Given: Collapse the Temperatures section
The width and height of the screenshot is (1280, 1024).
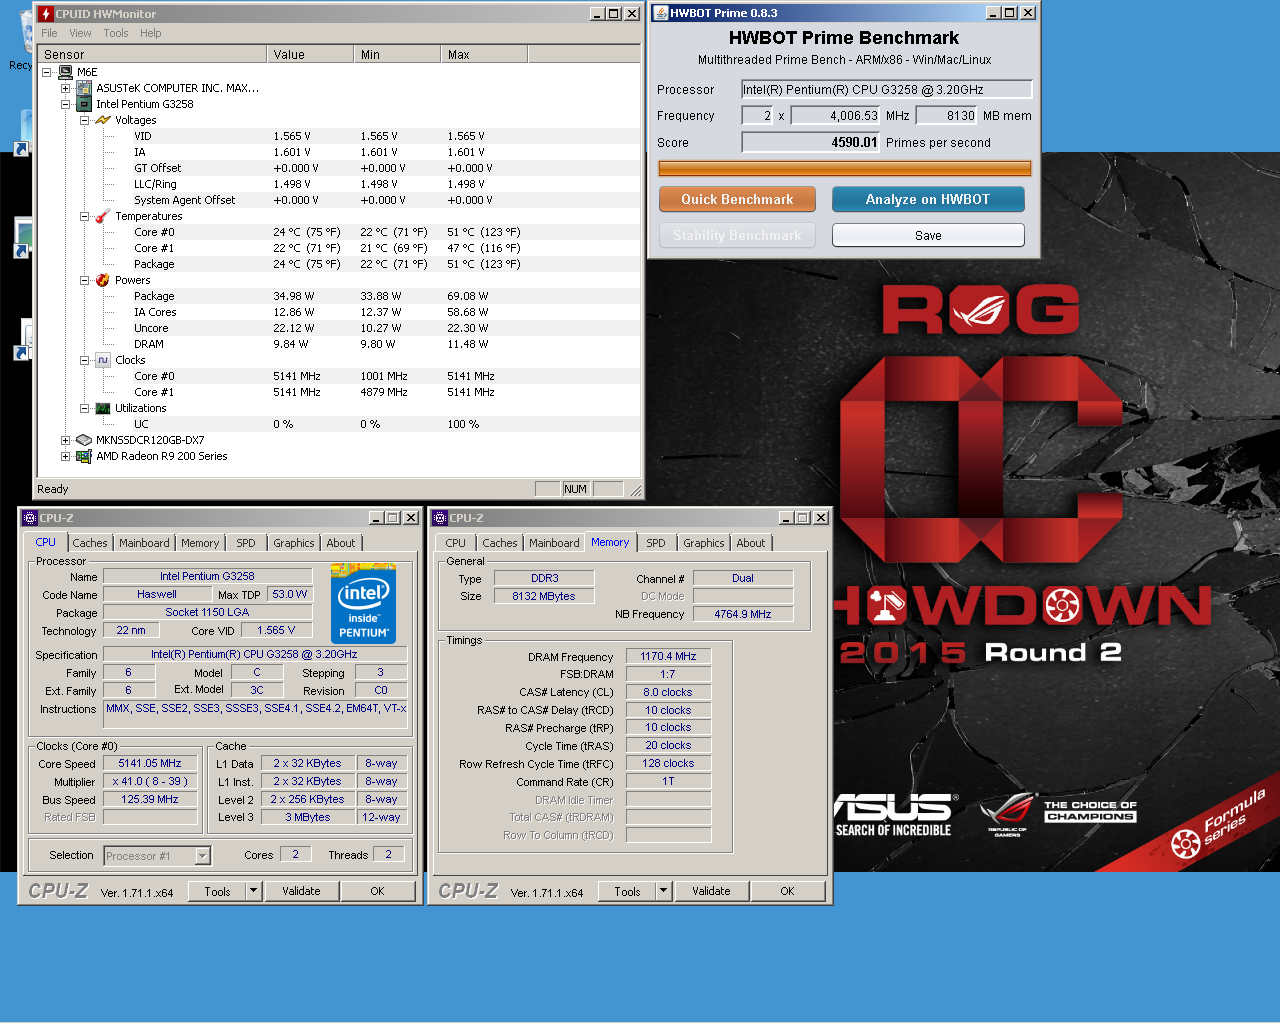Looking at the screenshot, I should click(85, 216).
